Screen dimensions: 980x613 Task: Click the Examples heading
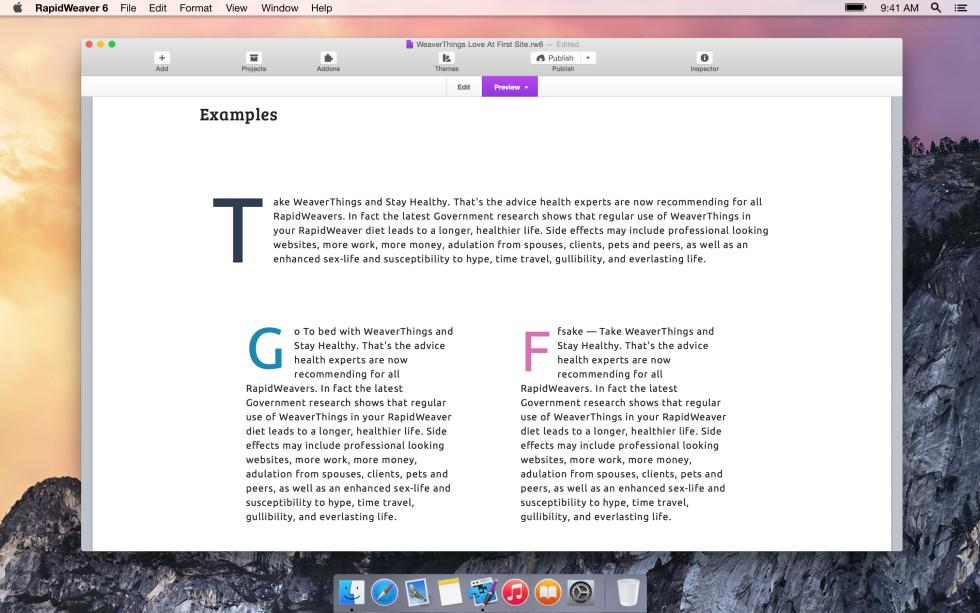[x=238, y=114]
